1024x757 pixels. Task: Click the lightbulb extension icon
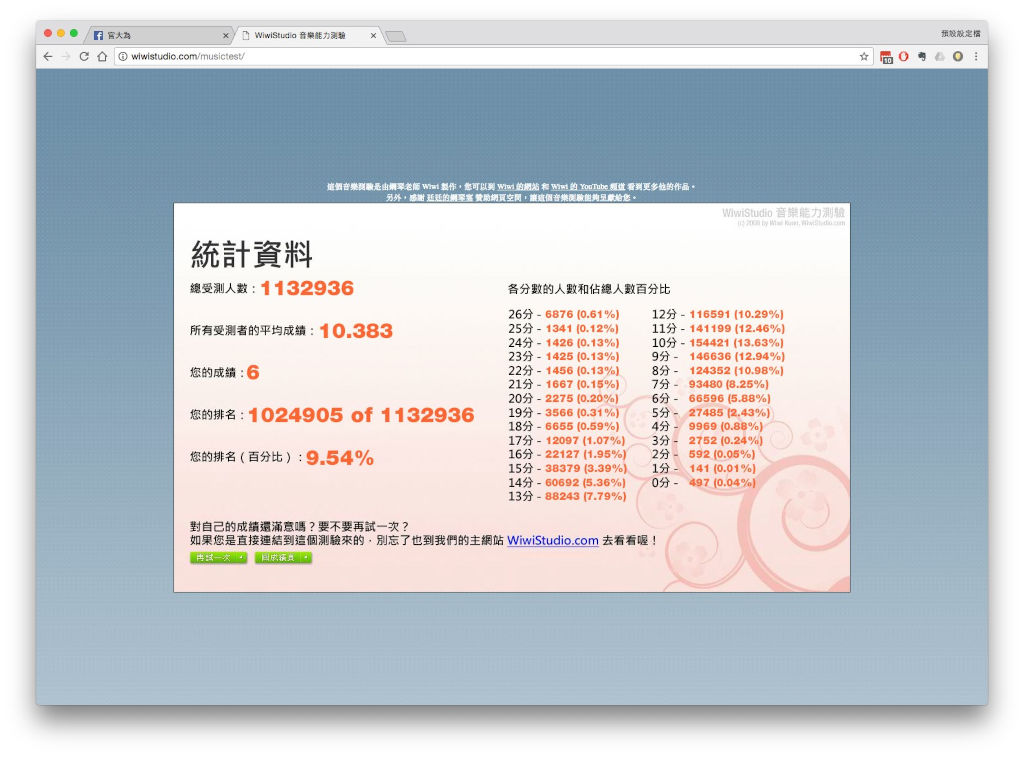tap(958, 57)
